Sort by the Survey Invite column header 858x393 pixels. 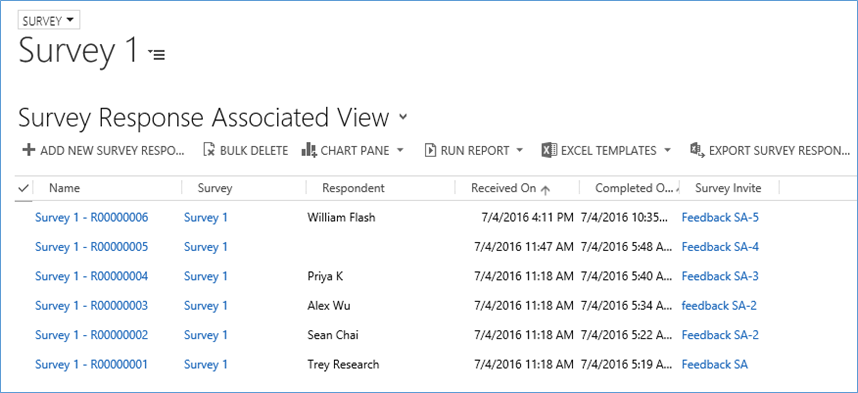[x=728, y=188]
